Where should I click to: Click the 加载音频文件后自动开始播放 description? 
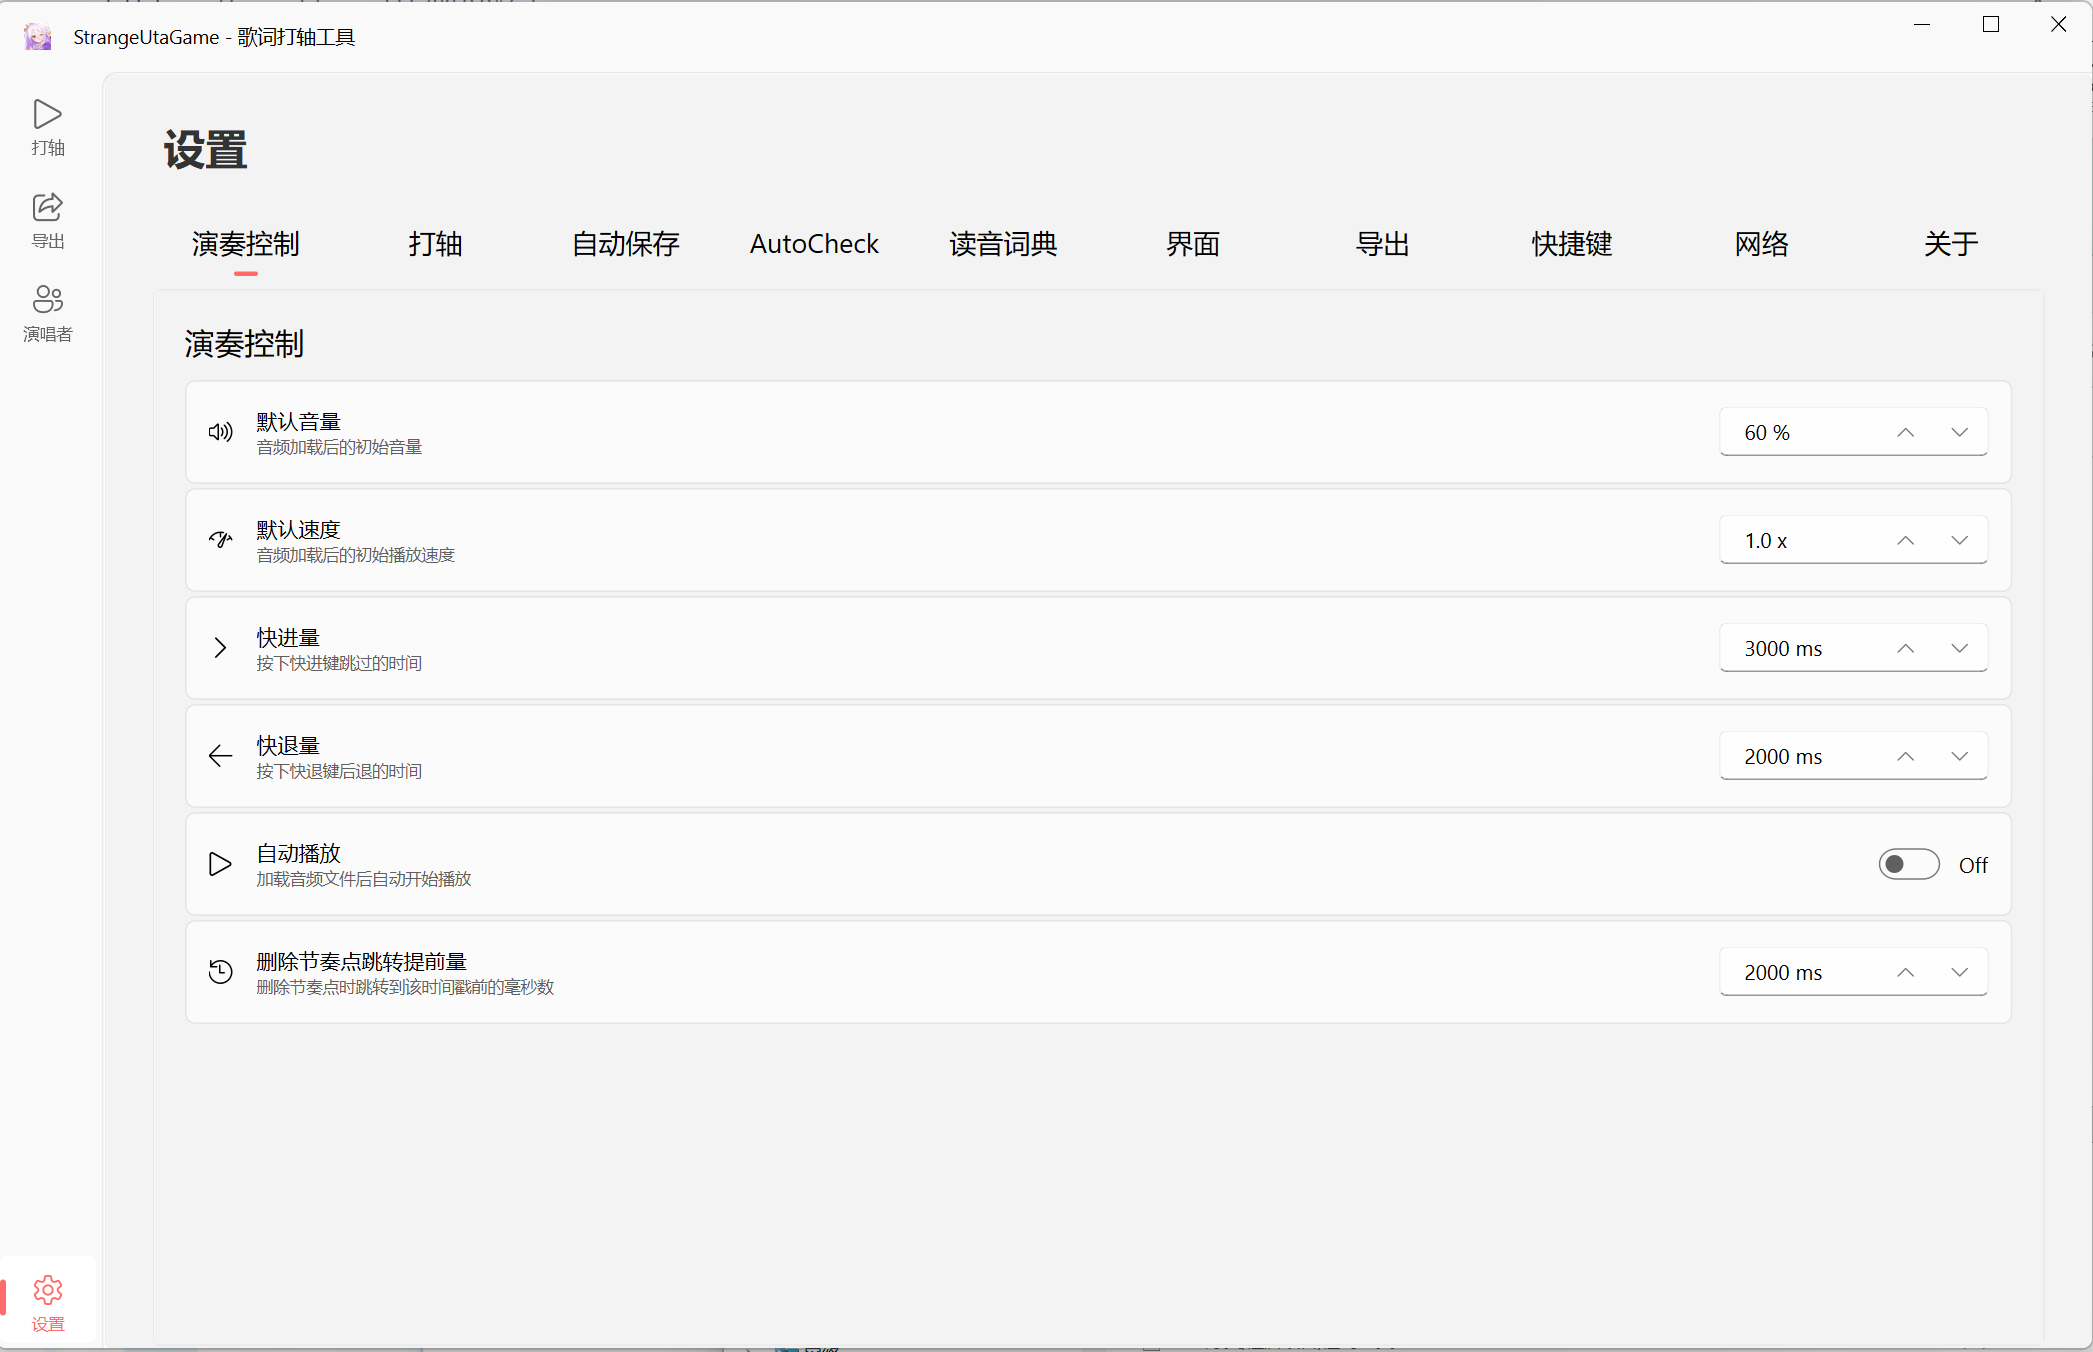pos(363,879)
